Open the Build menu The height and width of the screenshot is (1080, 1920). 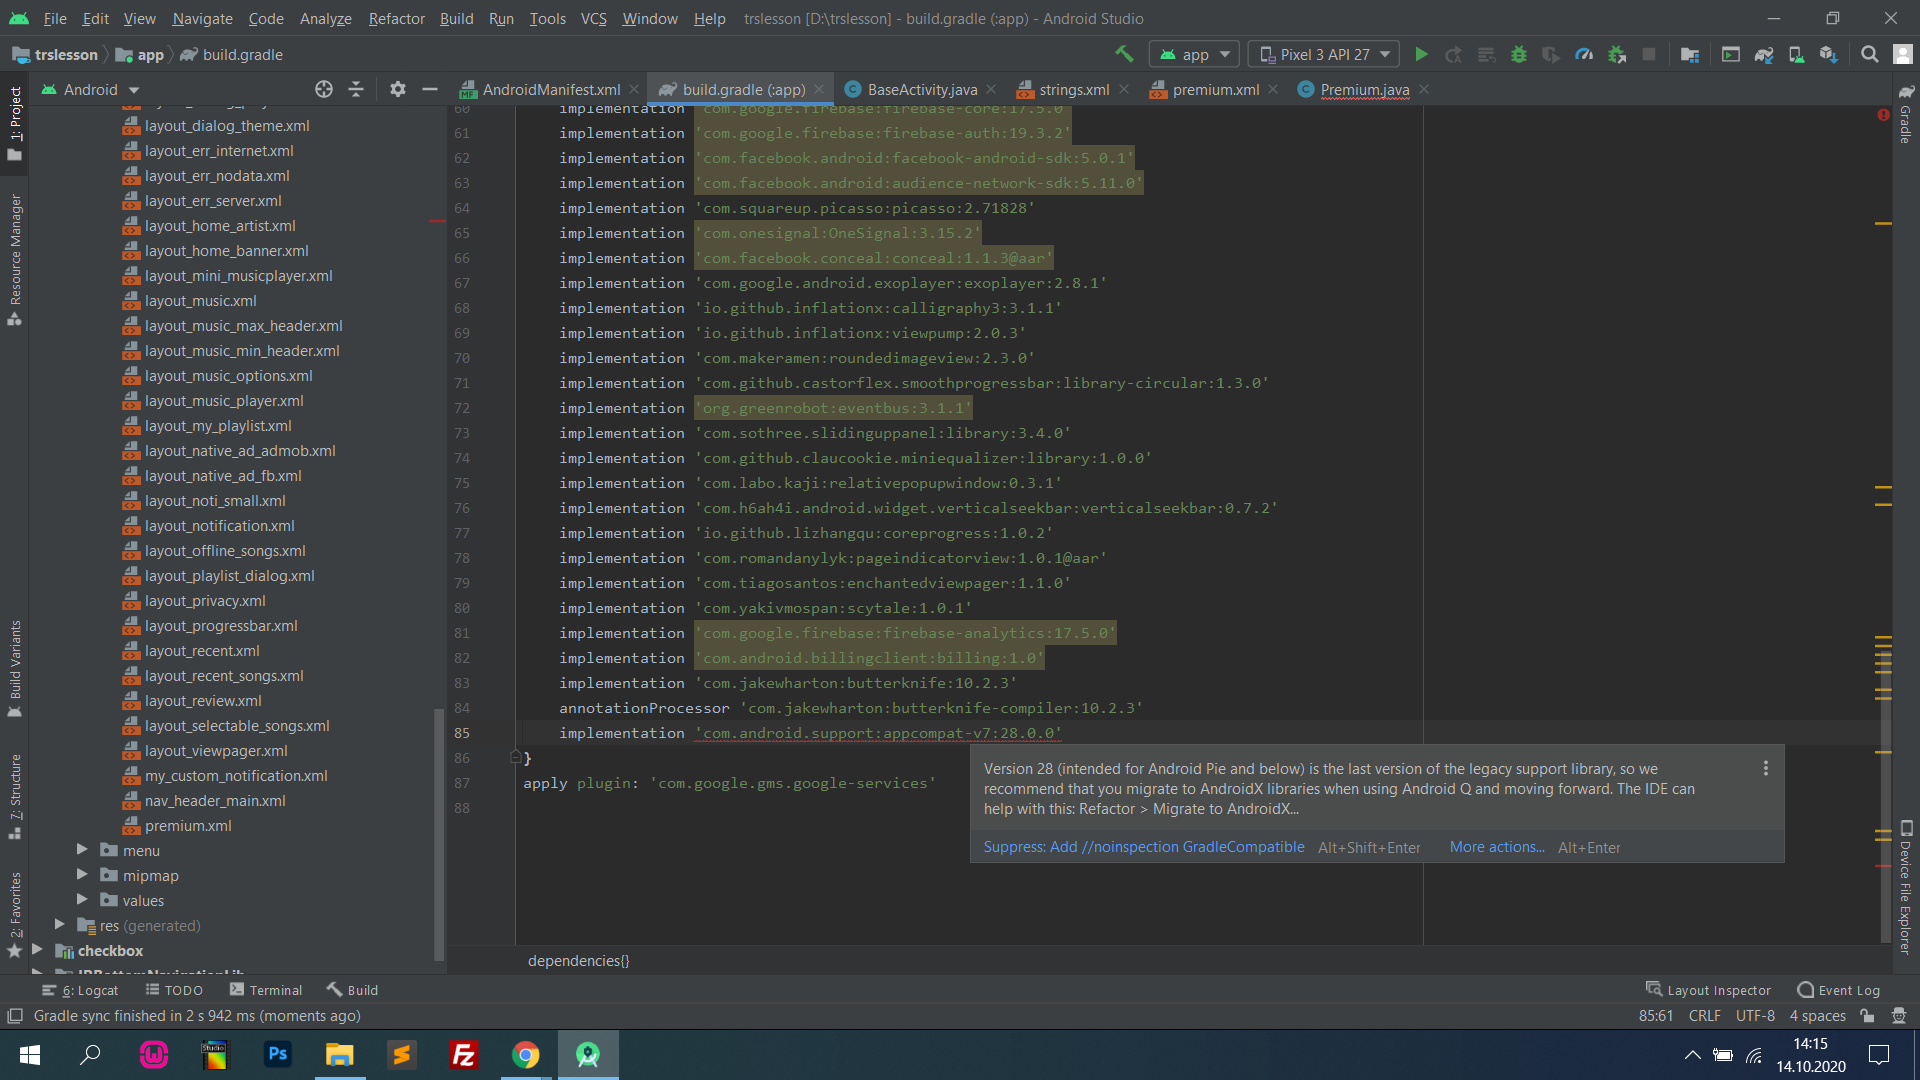pos(456,18)
